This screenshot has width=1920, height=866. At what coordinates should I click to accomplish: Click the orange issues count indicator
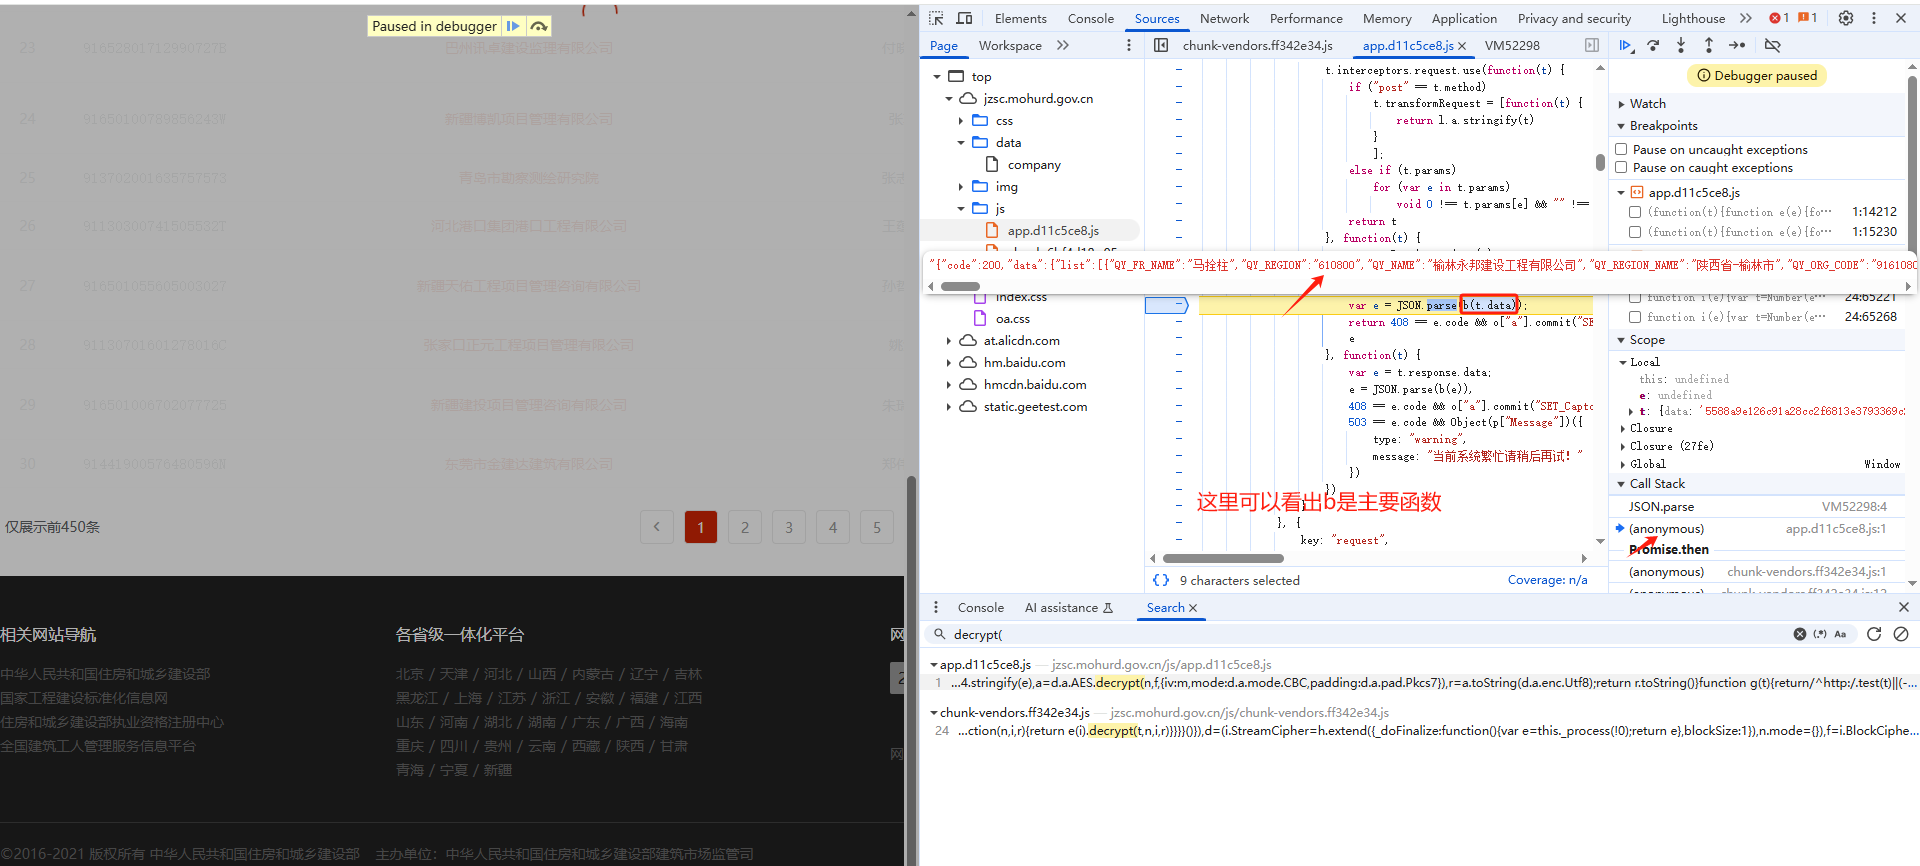(1807, 18)
